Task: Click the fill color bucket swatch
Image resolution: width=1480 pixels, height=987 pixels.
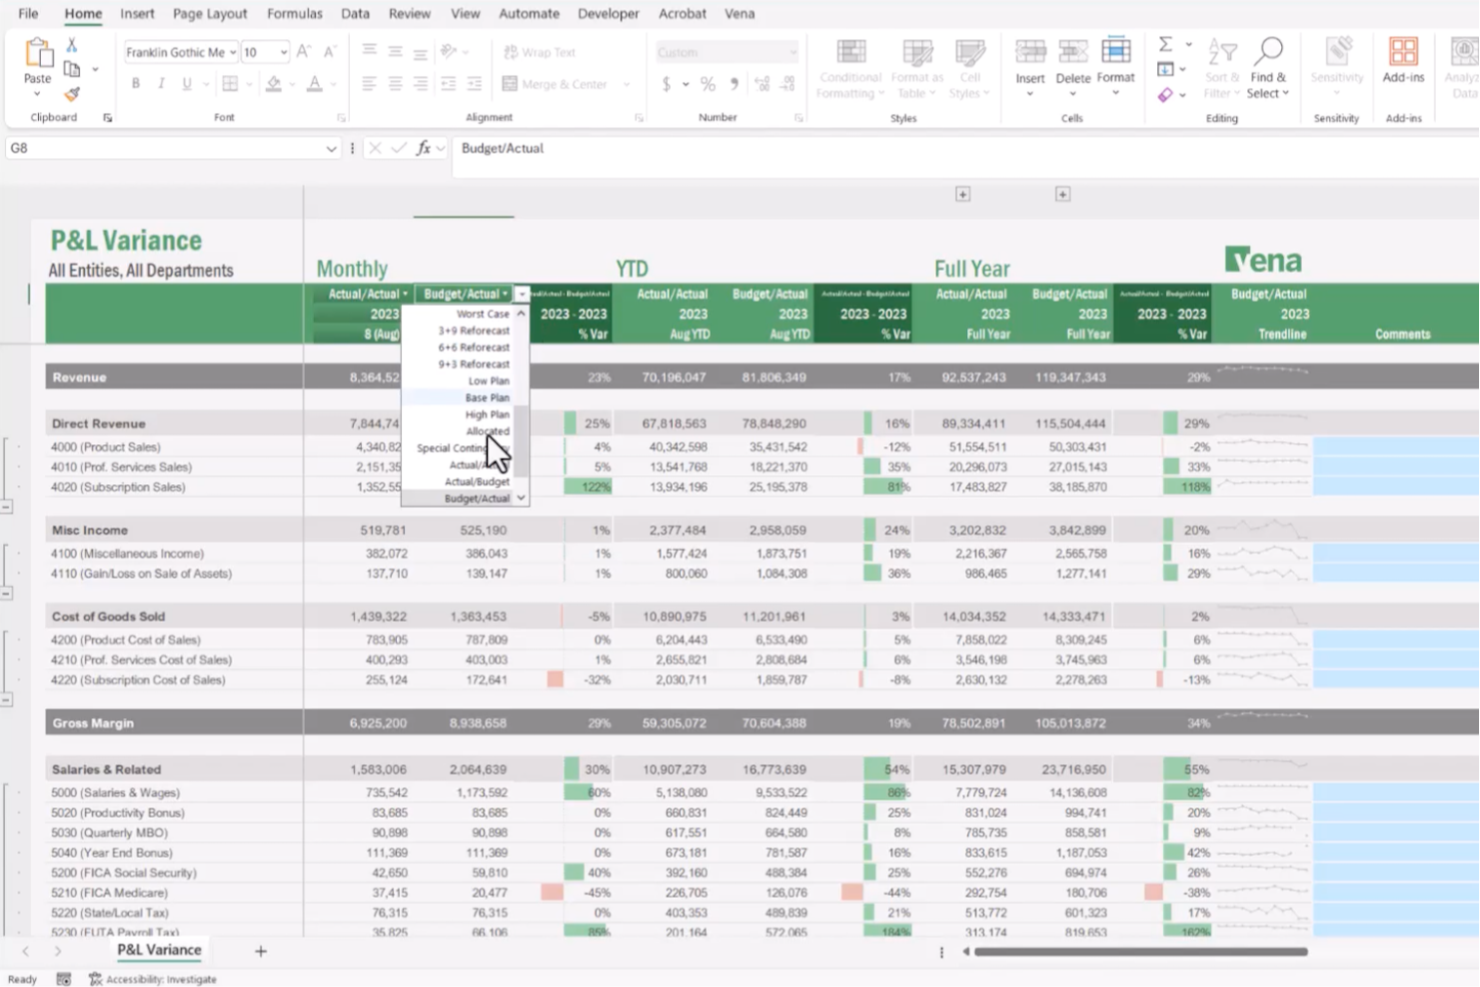Action: click(x=273, y=84)
